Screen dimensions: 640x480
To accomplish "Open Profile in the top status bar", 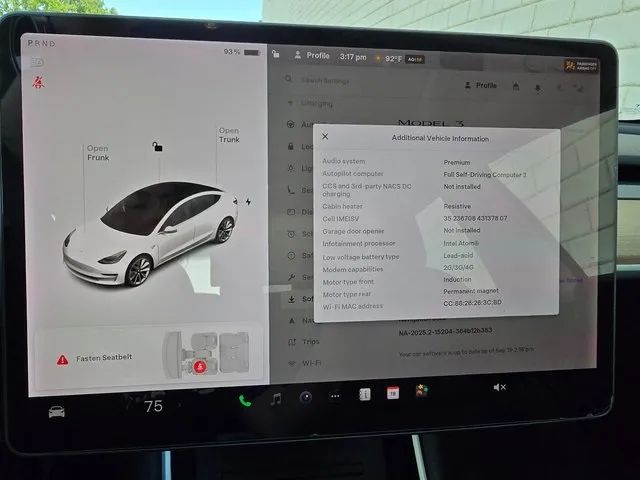I will coord(312,56).
